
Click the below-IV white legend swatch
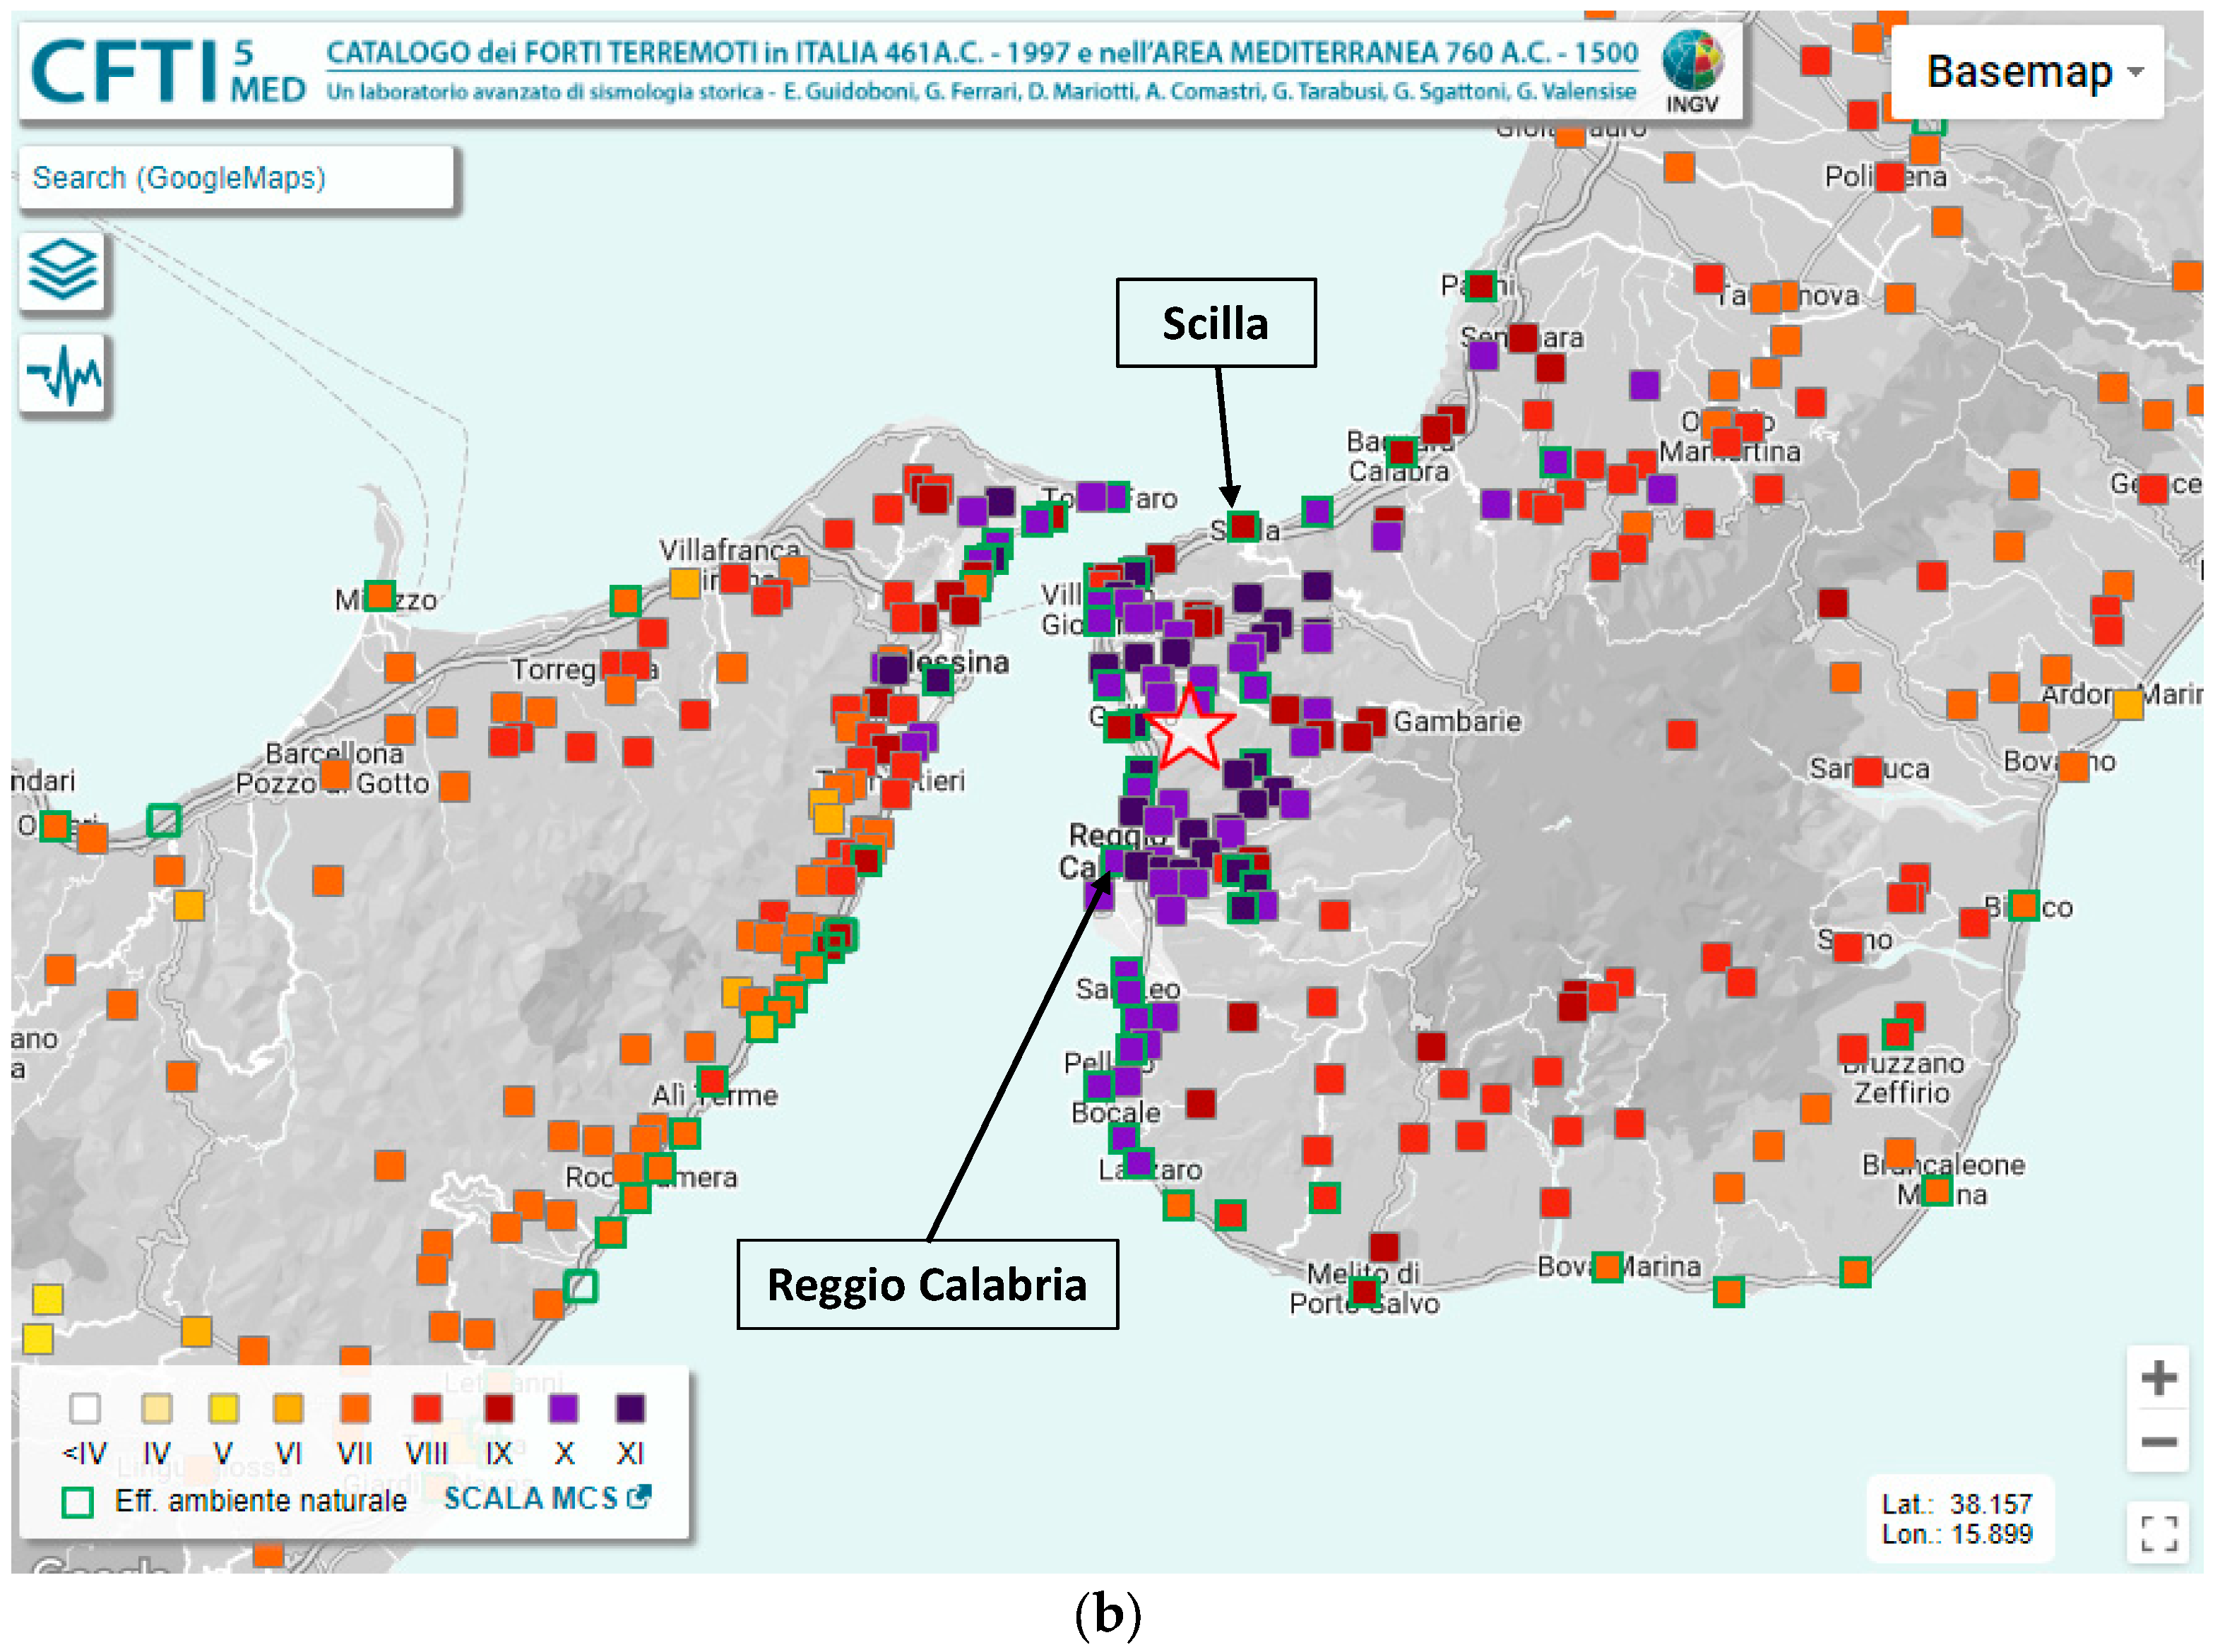(85, 1409)
